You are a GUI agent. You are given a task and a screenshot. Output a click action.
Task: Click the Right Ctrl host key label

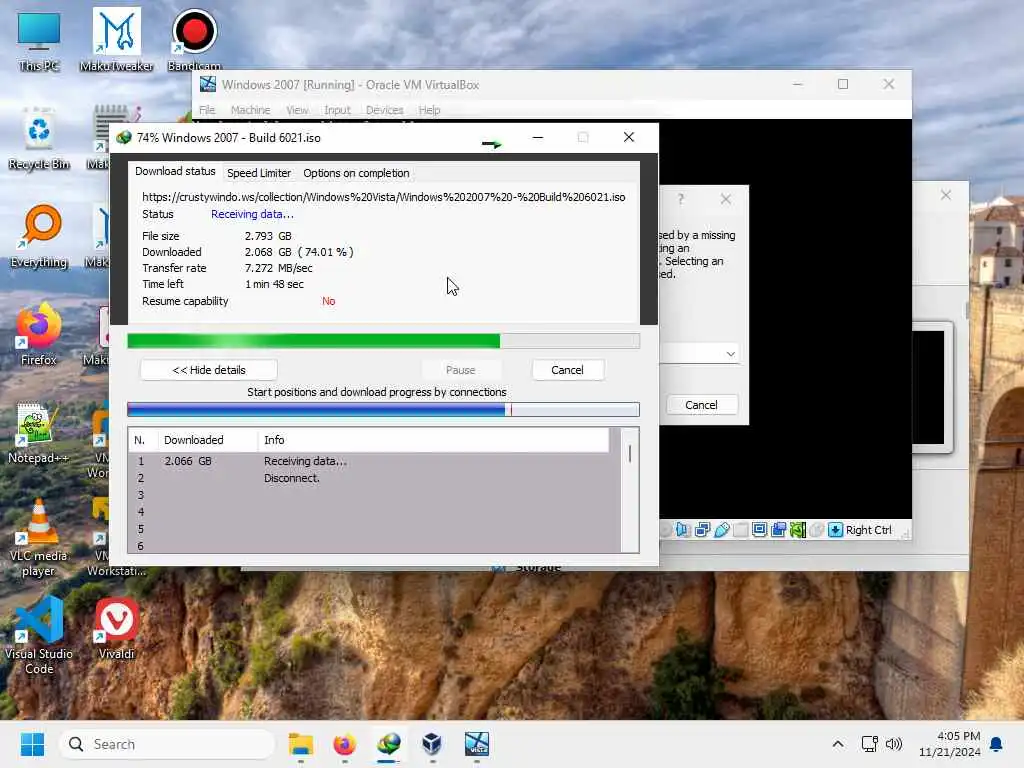868,530
